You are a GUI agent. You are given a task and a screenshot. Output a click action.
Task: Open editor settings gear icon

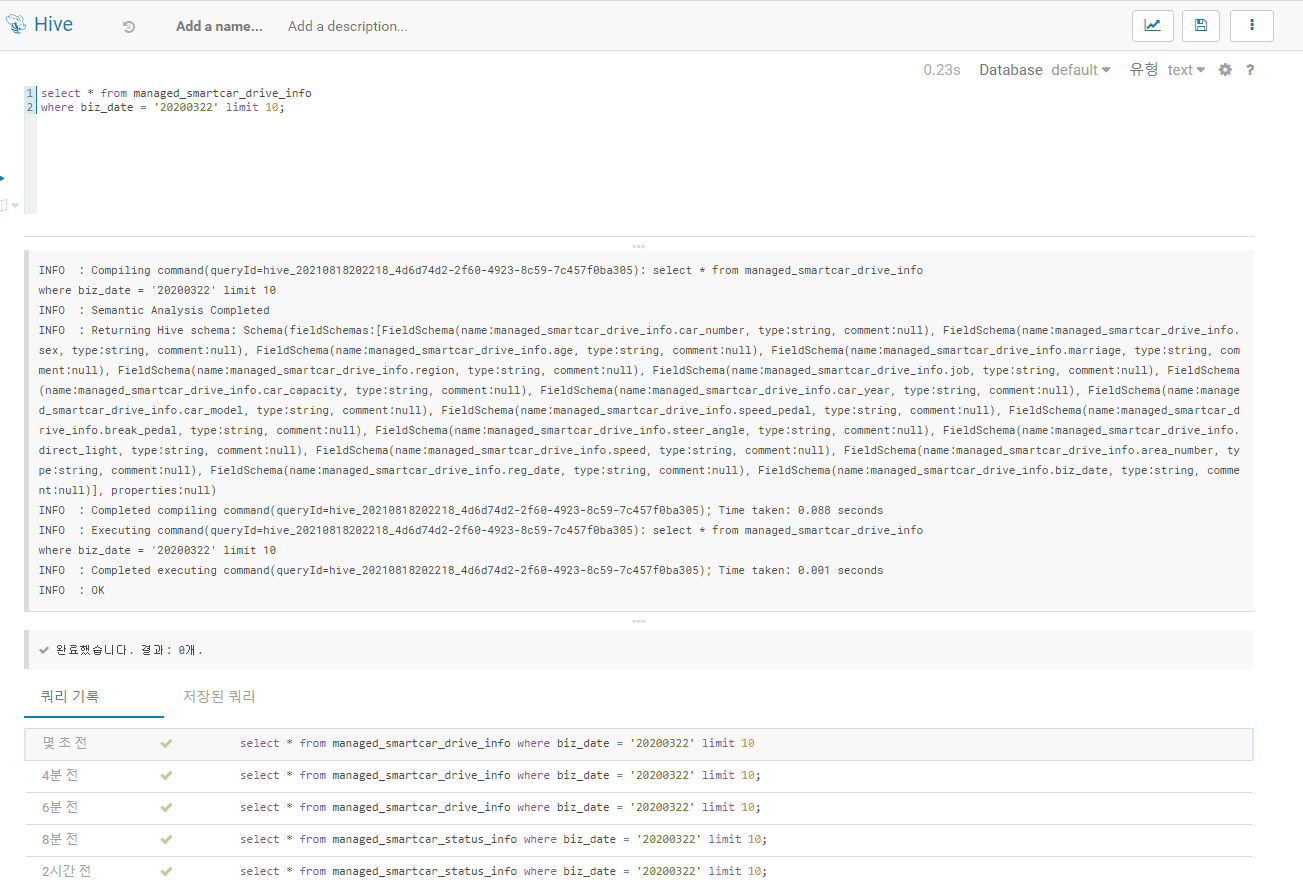[x=1225, y=70]
